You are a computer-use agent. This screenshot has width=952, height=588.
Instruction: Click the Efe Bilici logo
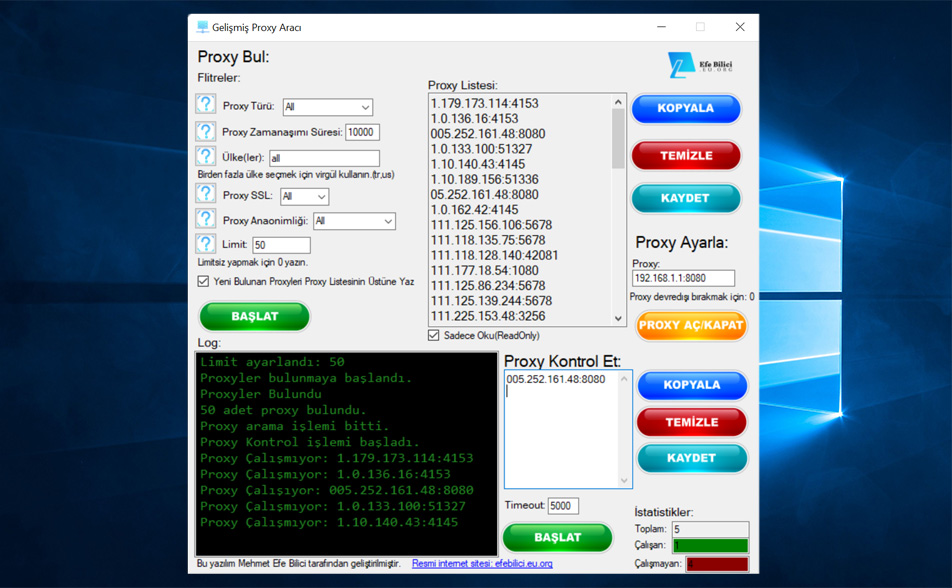(700, 66)
